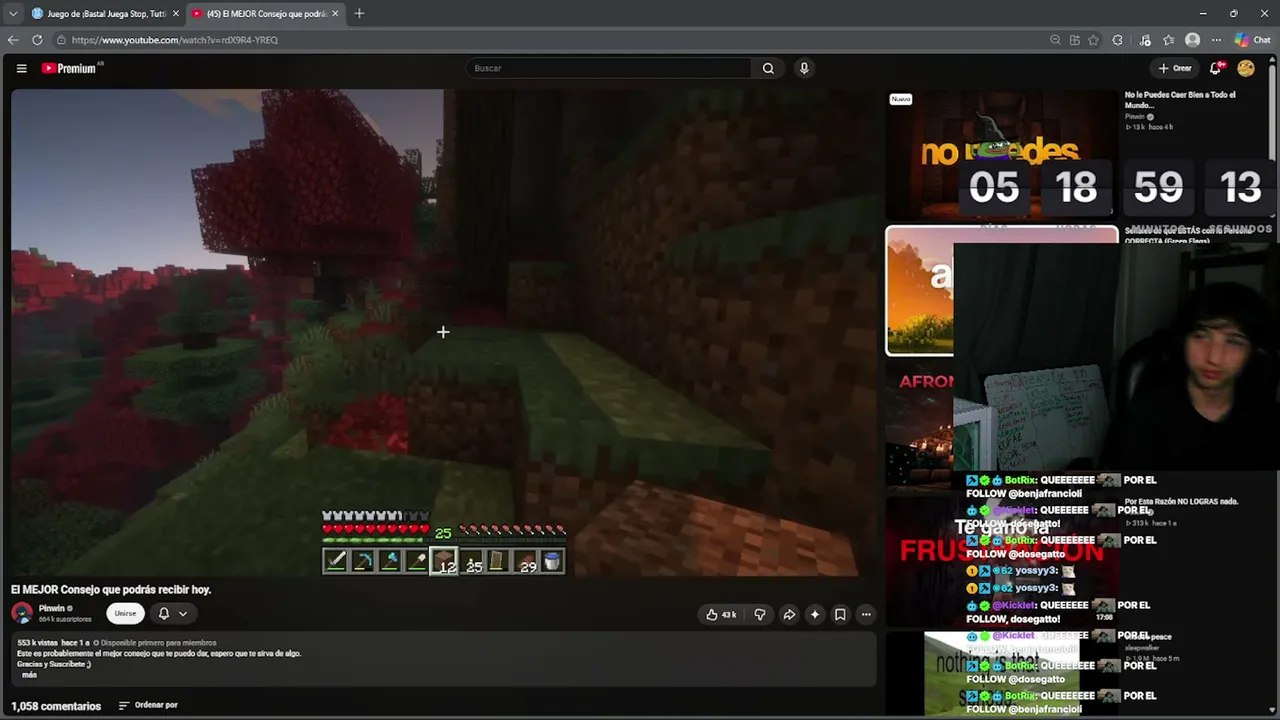Image resolution: width=1280 pixels, height=720 pixels.
Task: Open the Crear button
Action: click(x=1175, y=68)
